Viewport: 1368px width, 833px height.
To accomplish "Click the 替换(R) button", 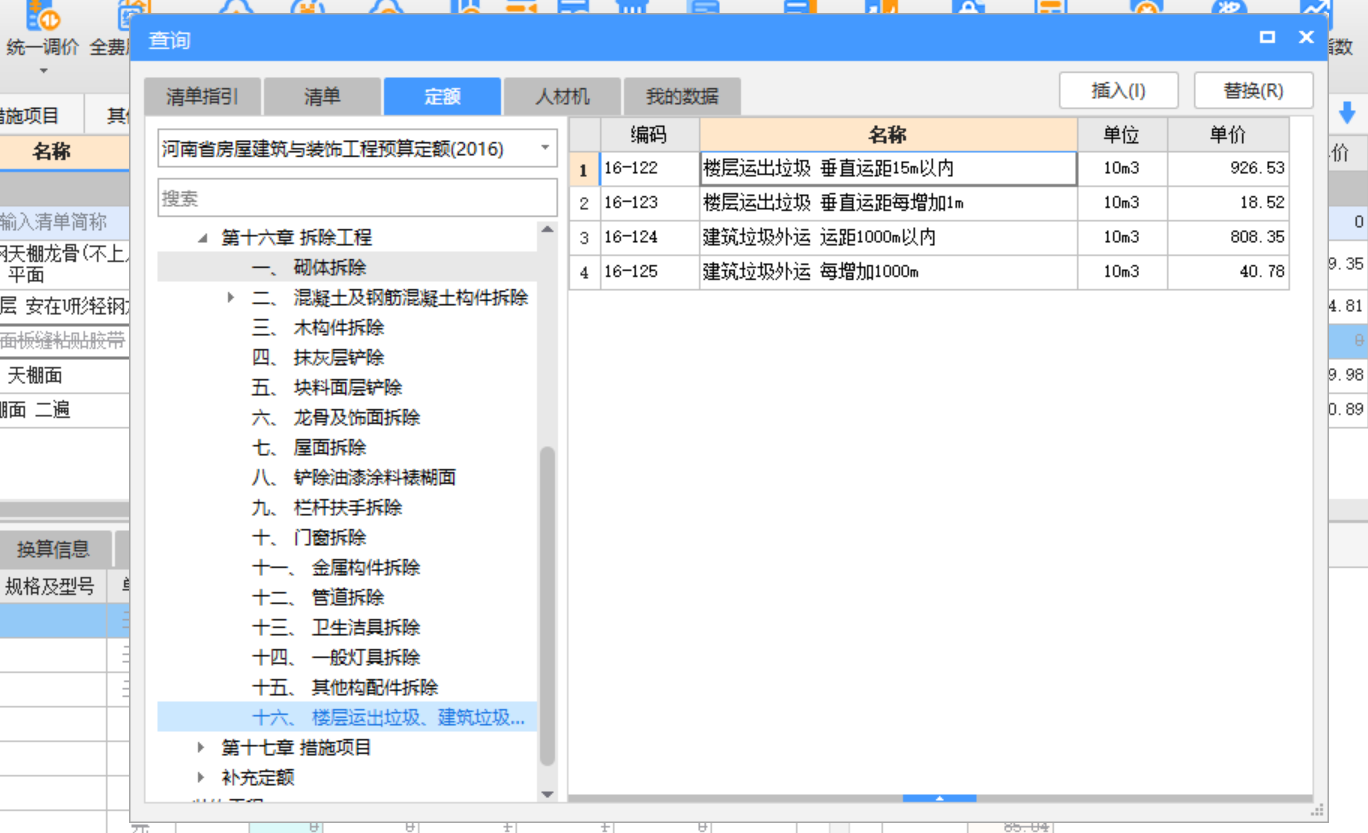I will point(1253,90).
